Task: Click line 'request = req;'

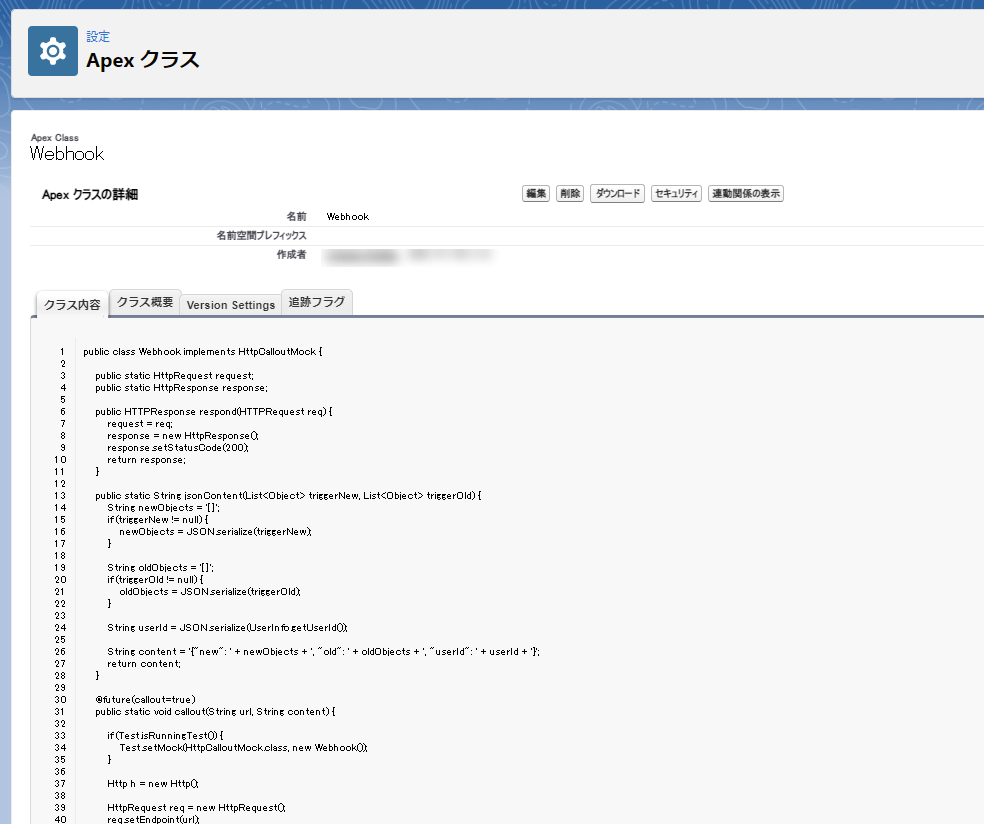Action: coord(140,424)
